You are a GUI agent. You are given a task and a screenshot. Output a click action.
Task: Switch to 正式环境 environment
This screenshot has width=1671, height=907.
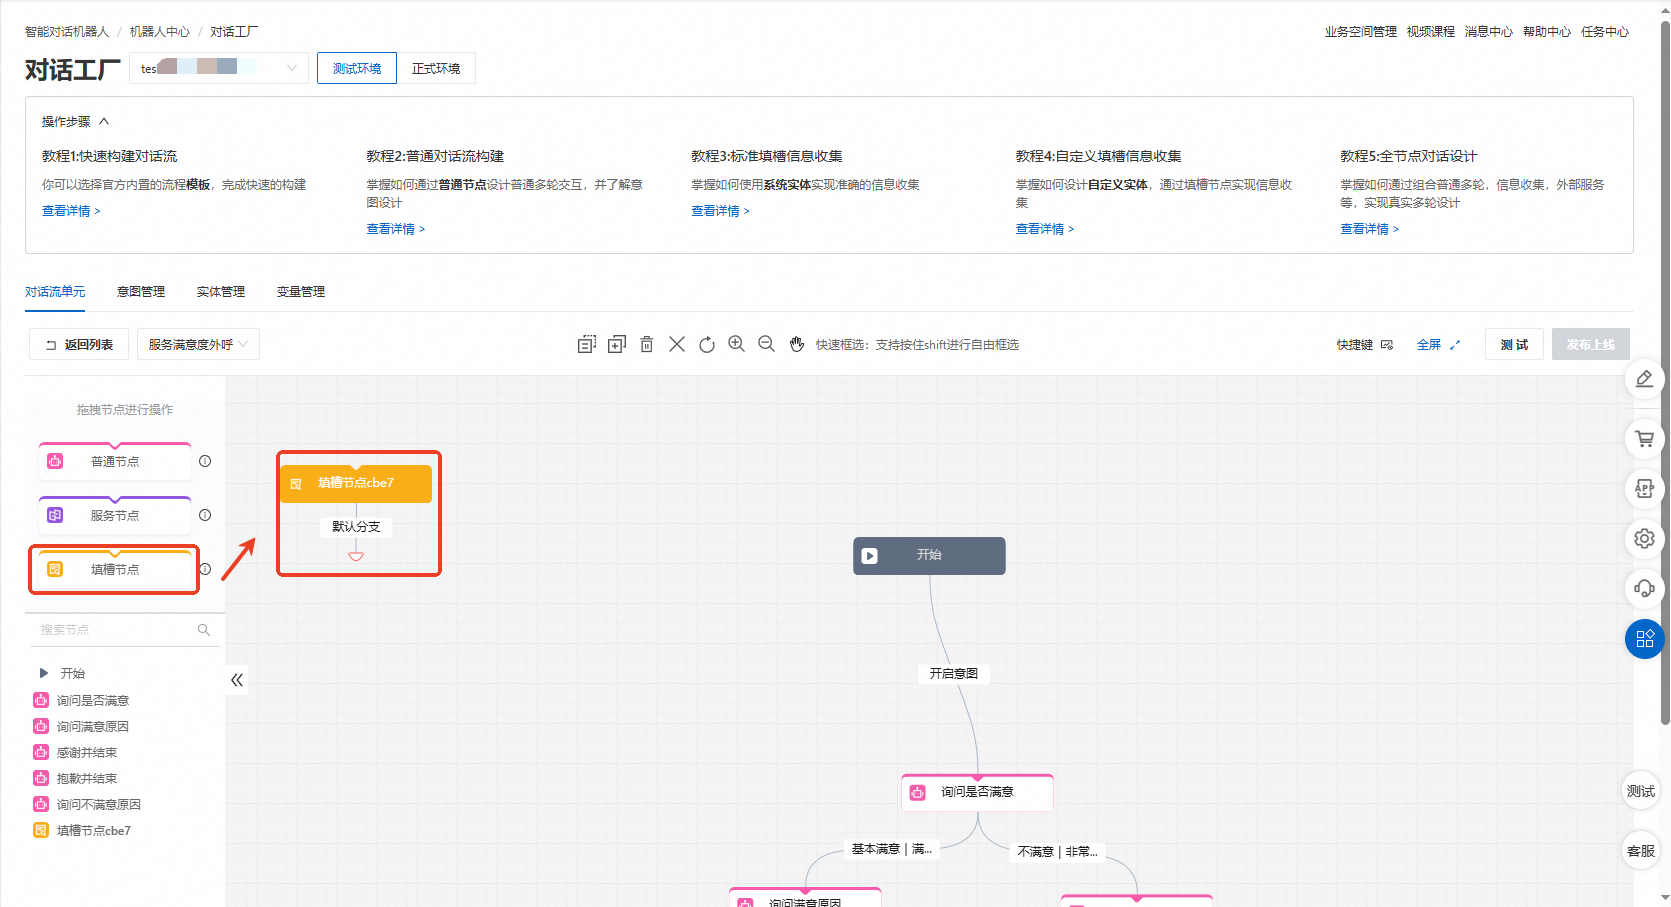click(x=436, y=68)
